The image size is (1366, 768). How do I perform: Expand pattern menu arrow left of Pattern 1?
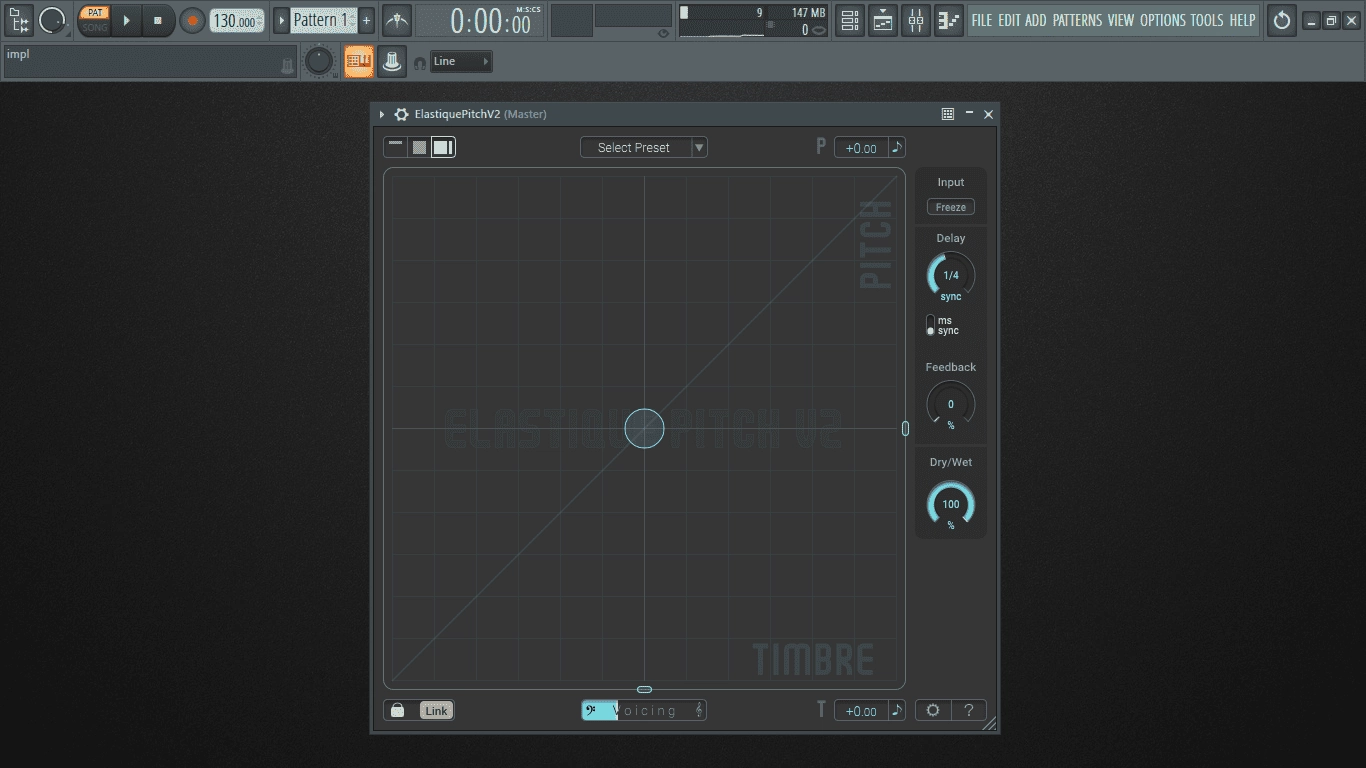pos(281,20)
